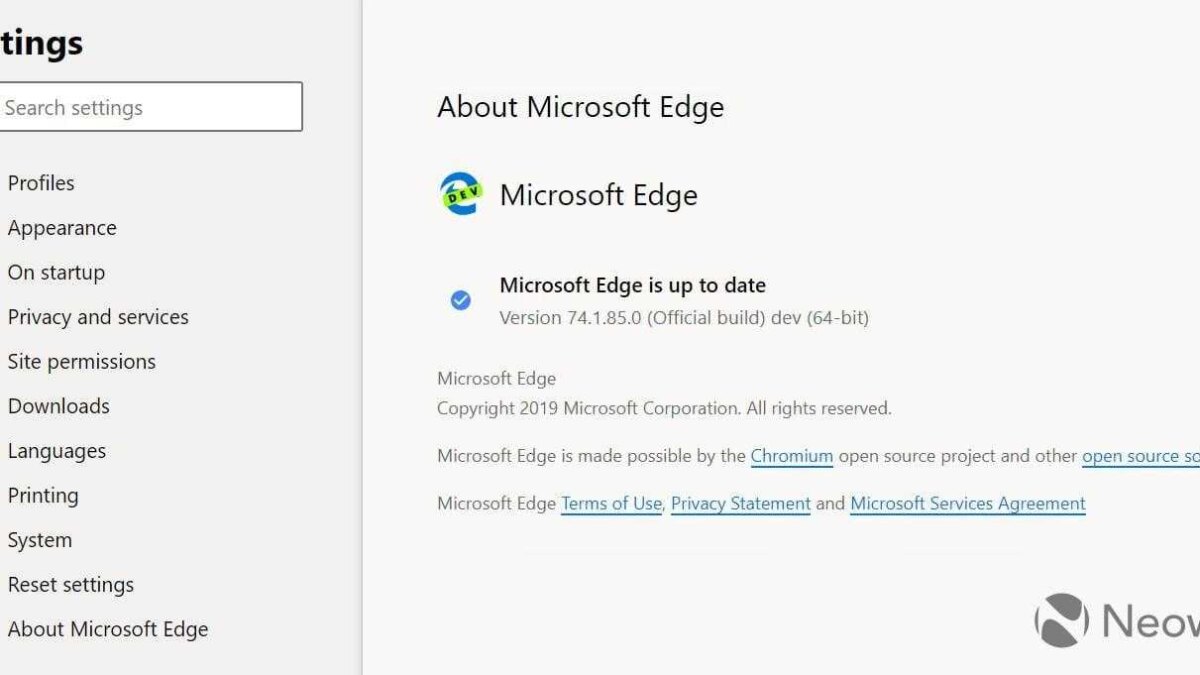Open the System settings section

(x=40, y=539)
